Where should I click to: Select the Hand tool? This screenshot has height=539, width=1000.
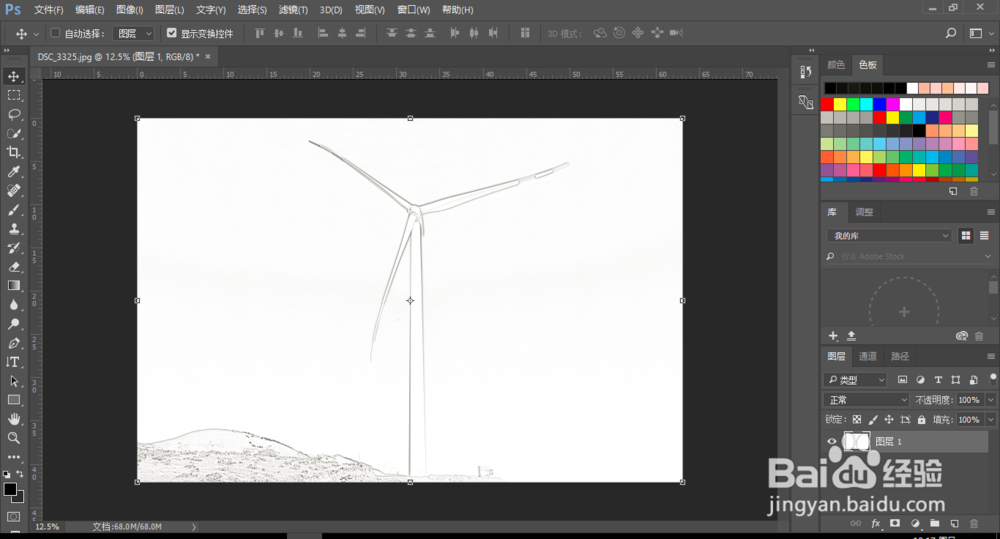pyautogui.click(x=13, y=419)
